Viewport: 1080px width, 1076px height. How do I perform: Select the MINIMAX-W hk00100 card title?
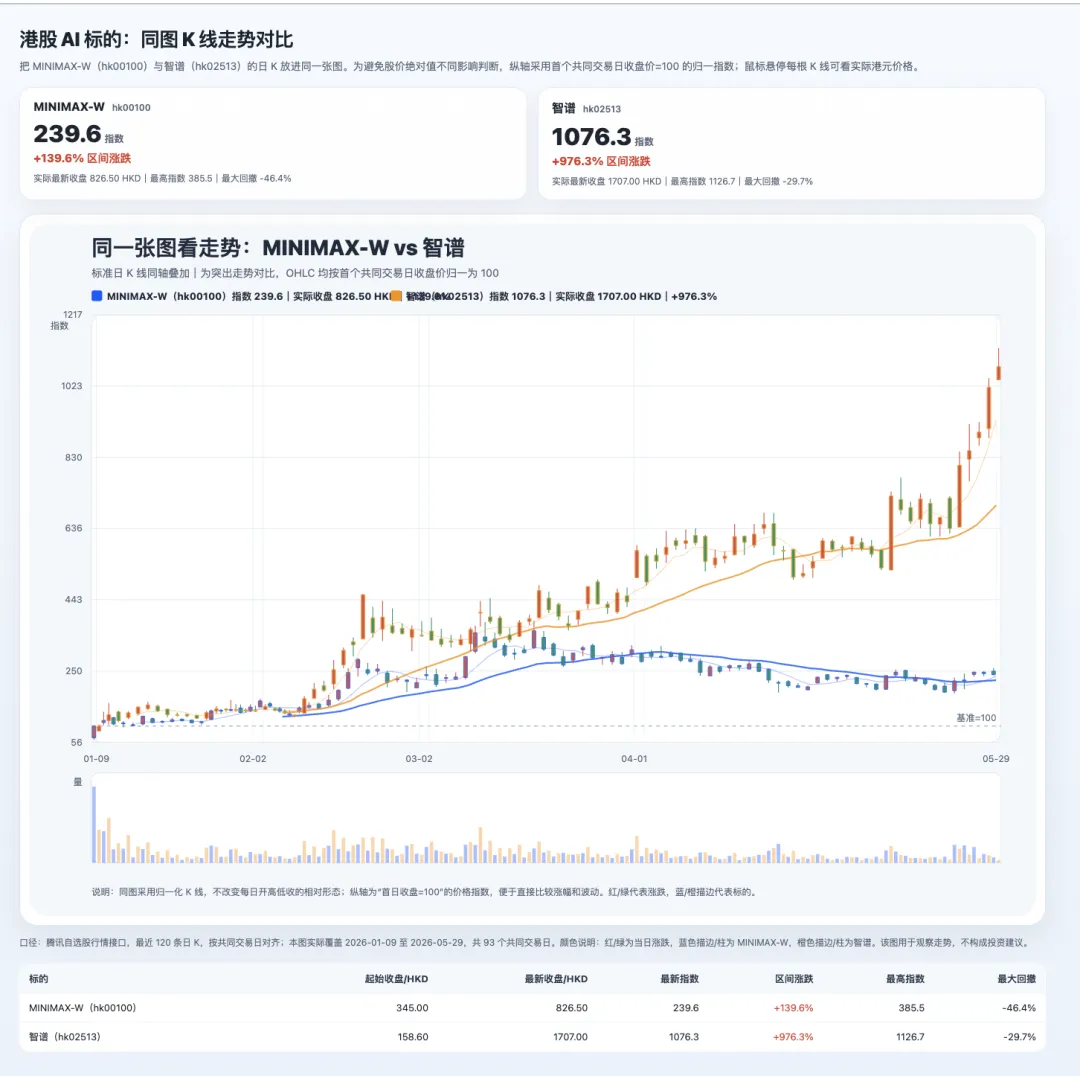[92, 107]
